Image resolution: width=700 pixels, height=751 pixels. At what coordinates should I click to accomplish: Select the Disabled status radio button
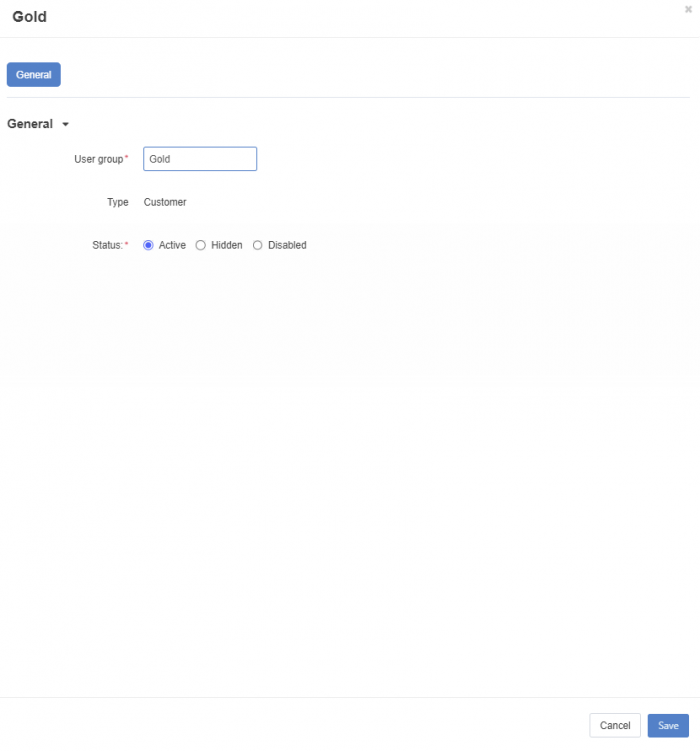tap(258, 245)
